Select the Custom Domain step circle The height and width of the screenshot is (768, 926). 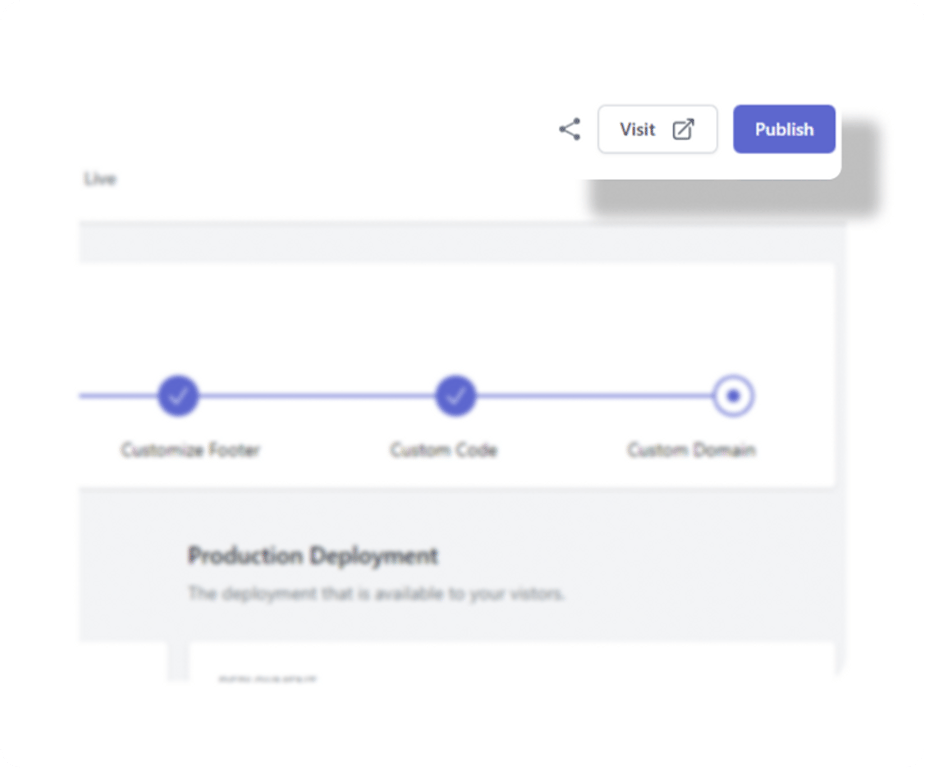coord(733,396)
